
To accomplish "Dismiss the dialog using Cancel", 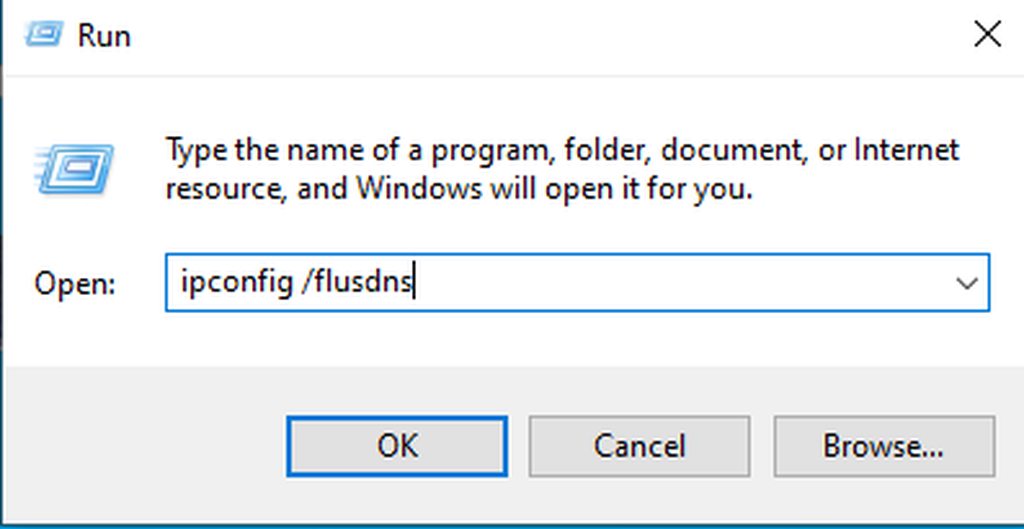I will 639,446.
